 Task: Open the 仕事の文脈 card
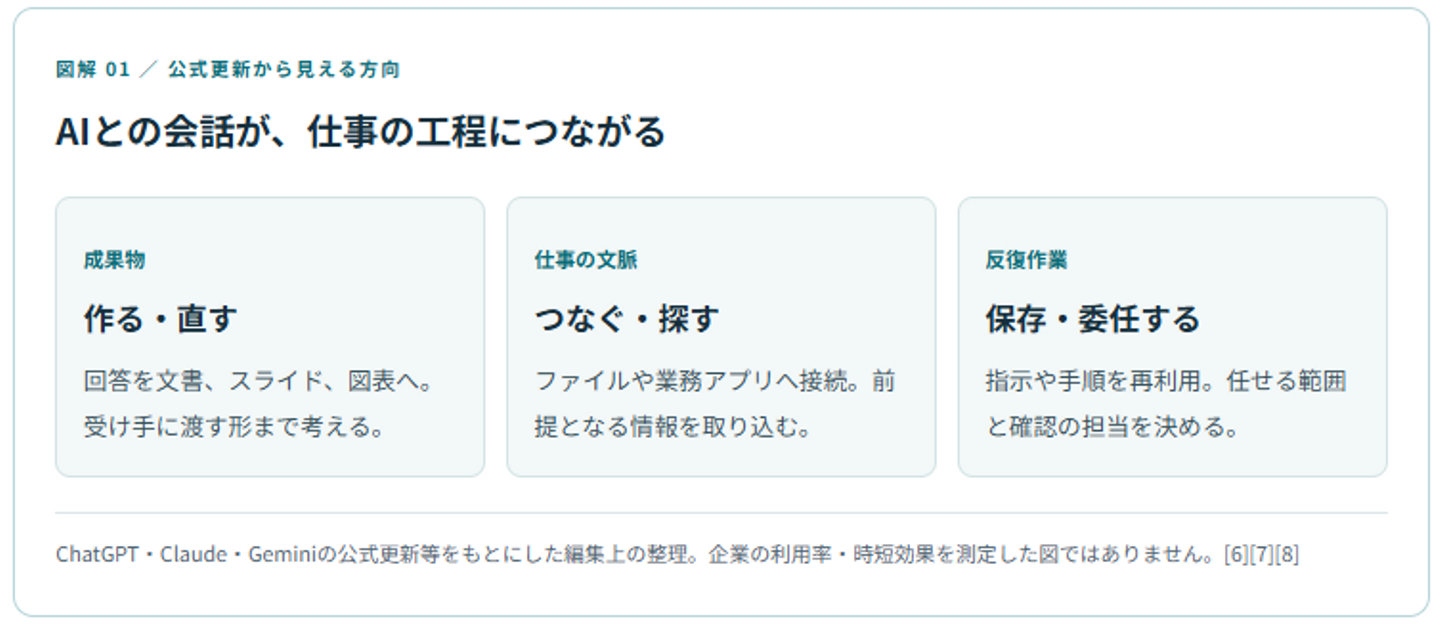pos(721,336)
